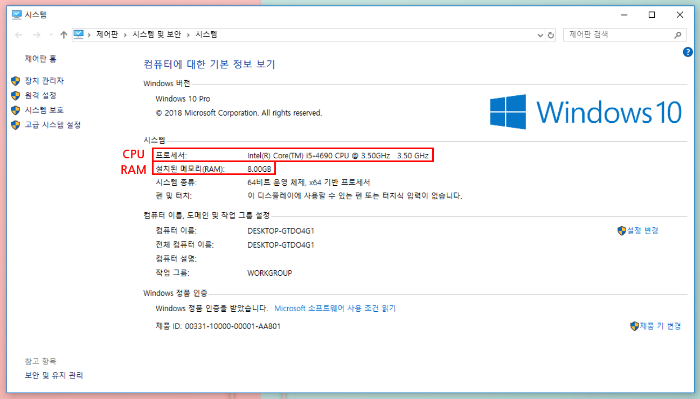Click the Forward navigation arrow
The height and width of the screenshot is (399, 700).
pyautogui.click(x=37, y=35)
